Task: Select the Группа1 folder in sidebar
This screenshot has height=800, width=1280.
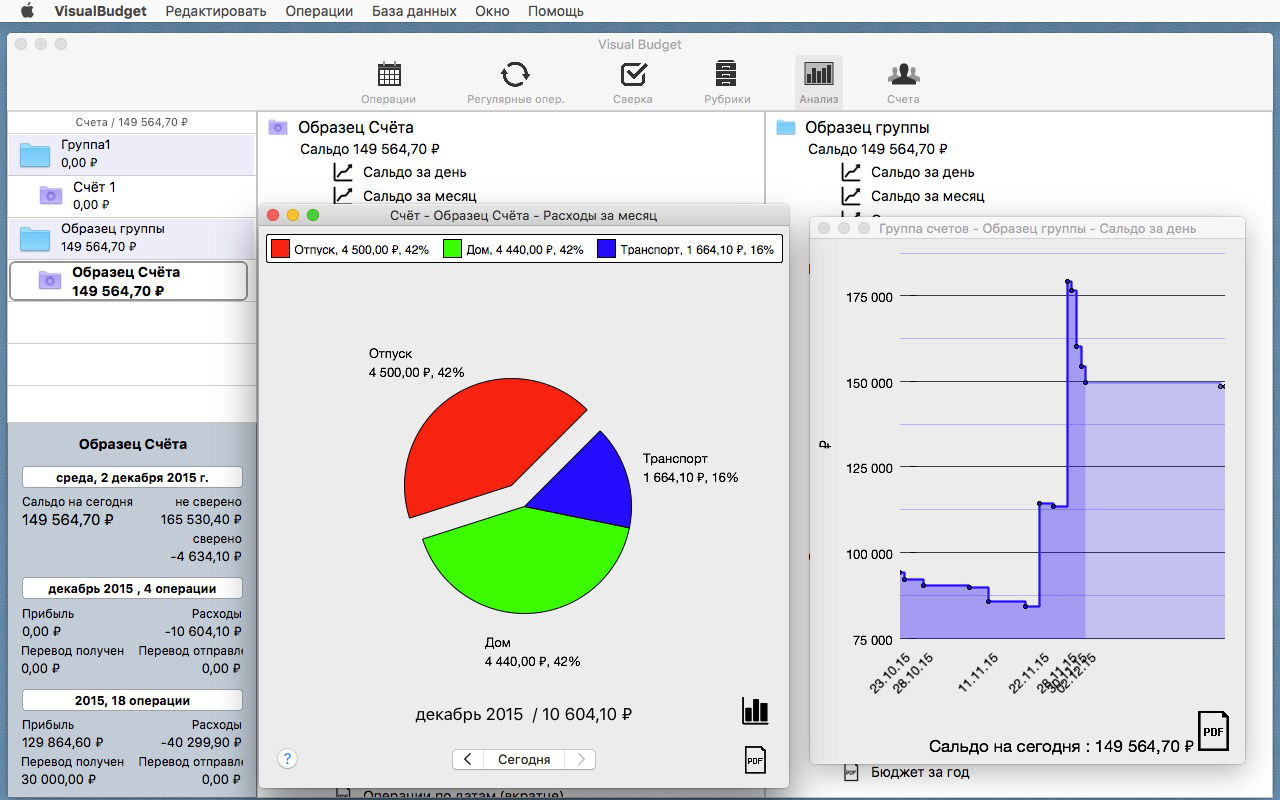Action: (132, 154)
